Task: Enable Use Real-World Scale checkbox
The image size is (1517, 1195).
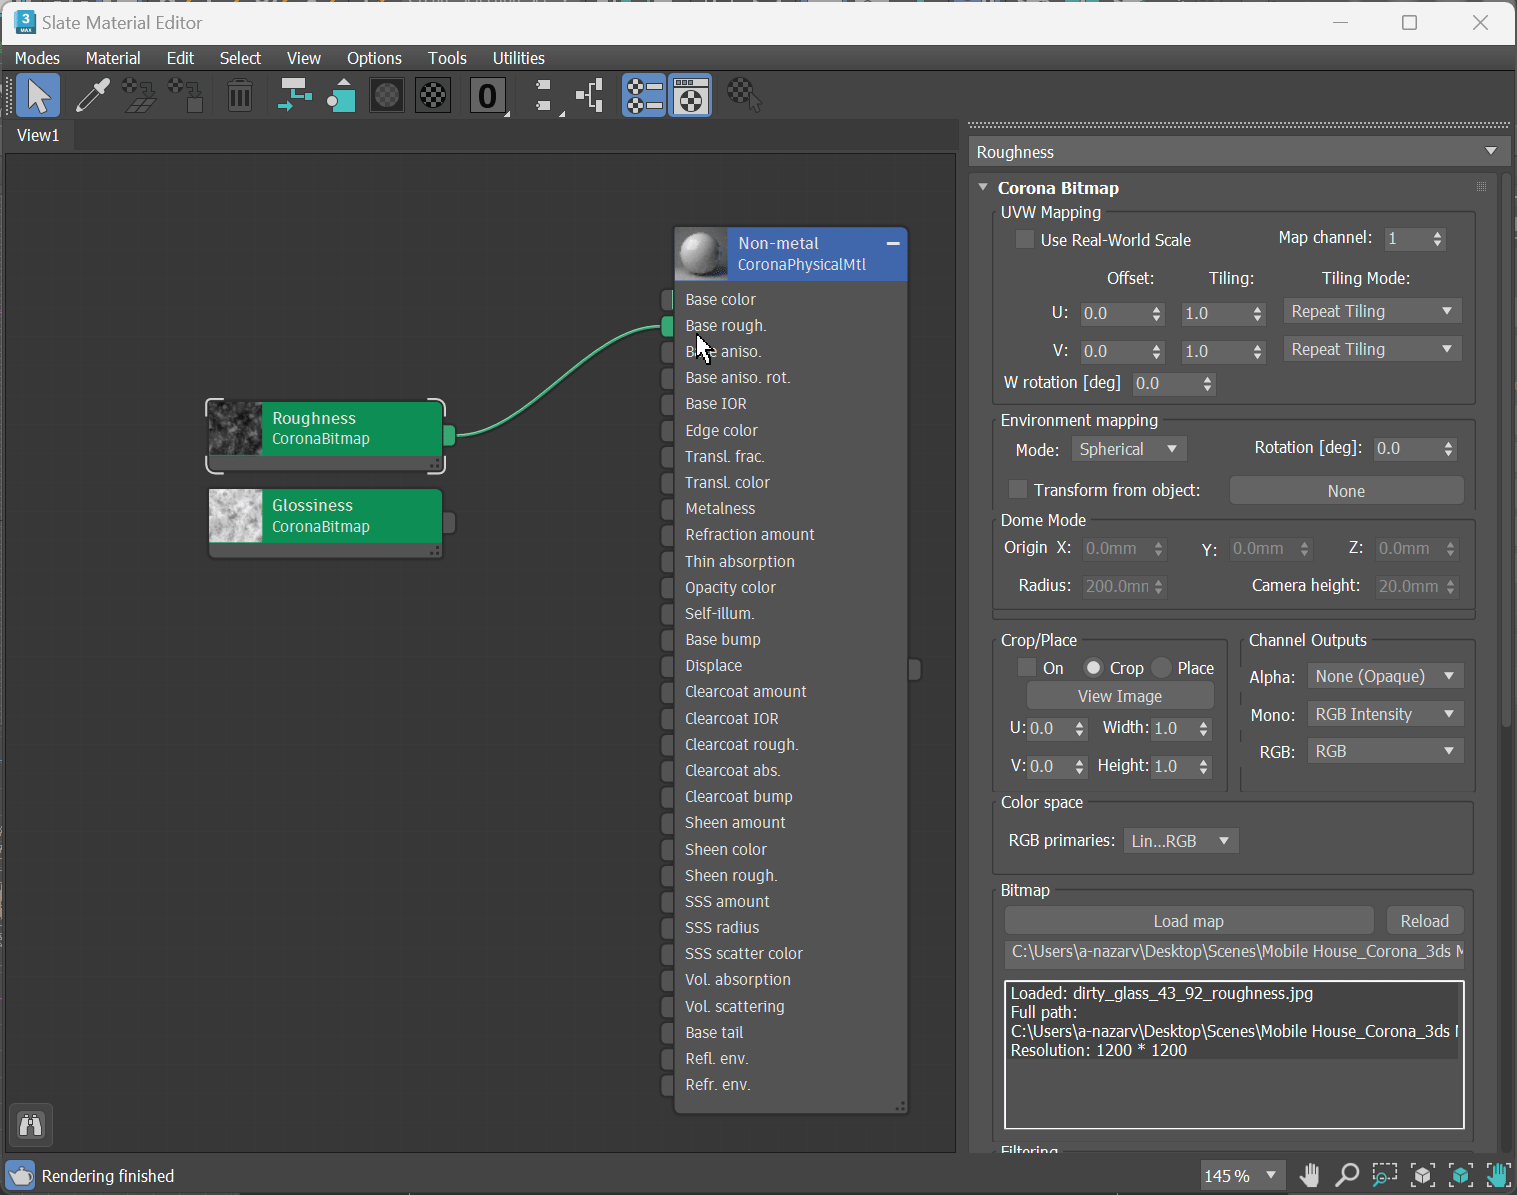Action: [x=1024, y=240]
